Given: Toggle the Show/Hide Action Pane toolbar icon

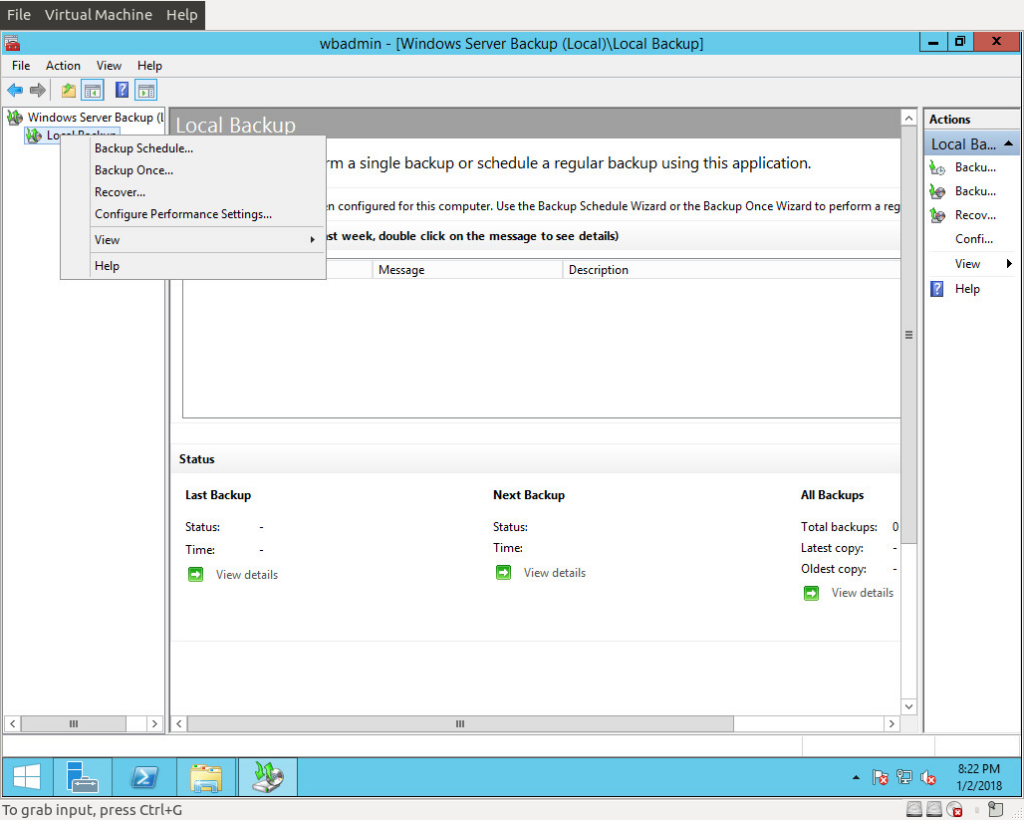Looking at the screenshot, I should click(146, 90).
